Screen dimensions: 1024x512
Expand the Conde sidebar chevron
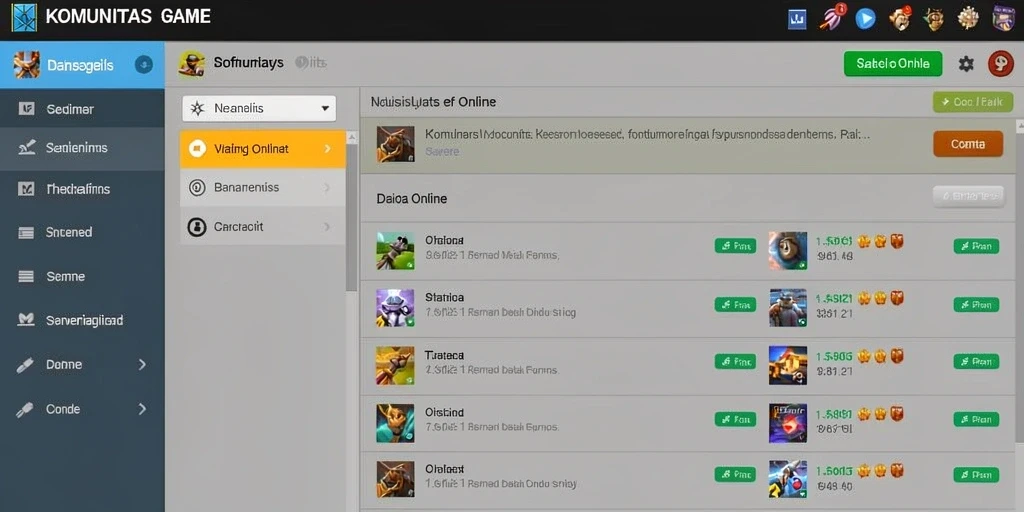pyautogui.click(x=142, y=409)
